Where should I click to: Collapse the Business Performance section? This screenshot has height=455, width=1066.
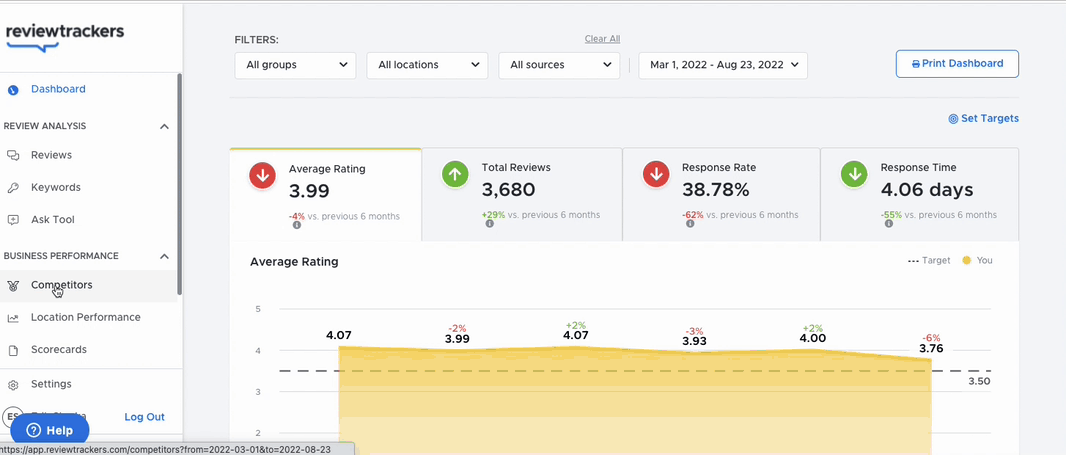[x=164, y=256]
